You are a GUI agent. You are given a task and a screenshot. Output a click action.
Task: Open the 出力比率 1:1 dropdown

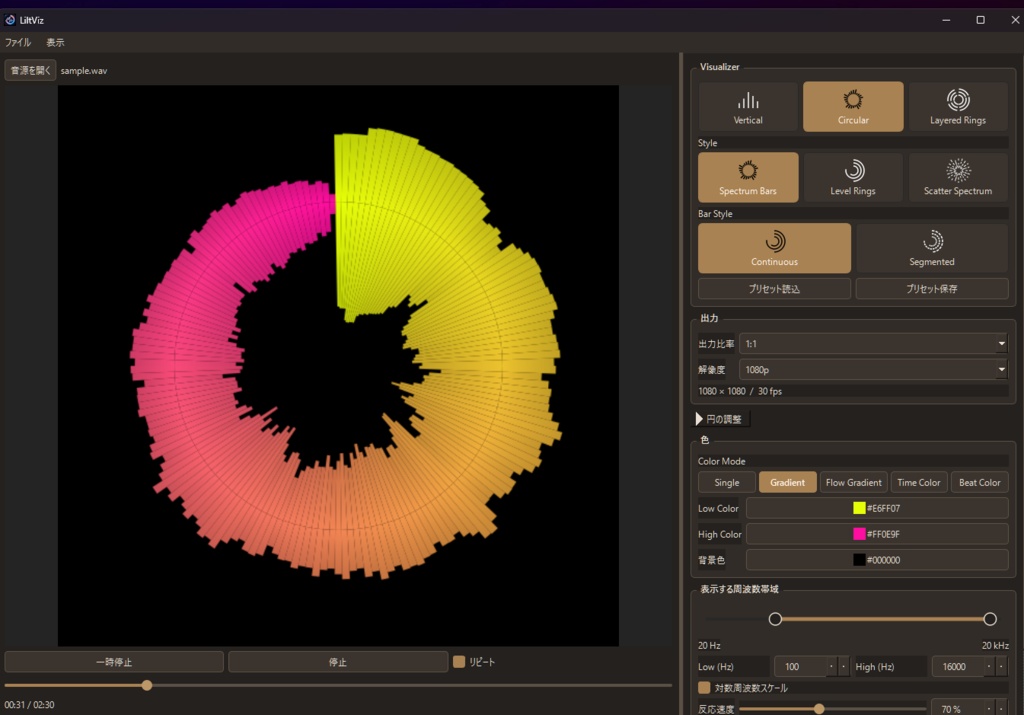[874, 343]
